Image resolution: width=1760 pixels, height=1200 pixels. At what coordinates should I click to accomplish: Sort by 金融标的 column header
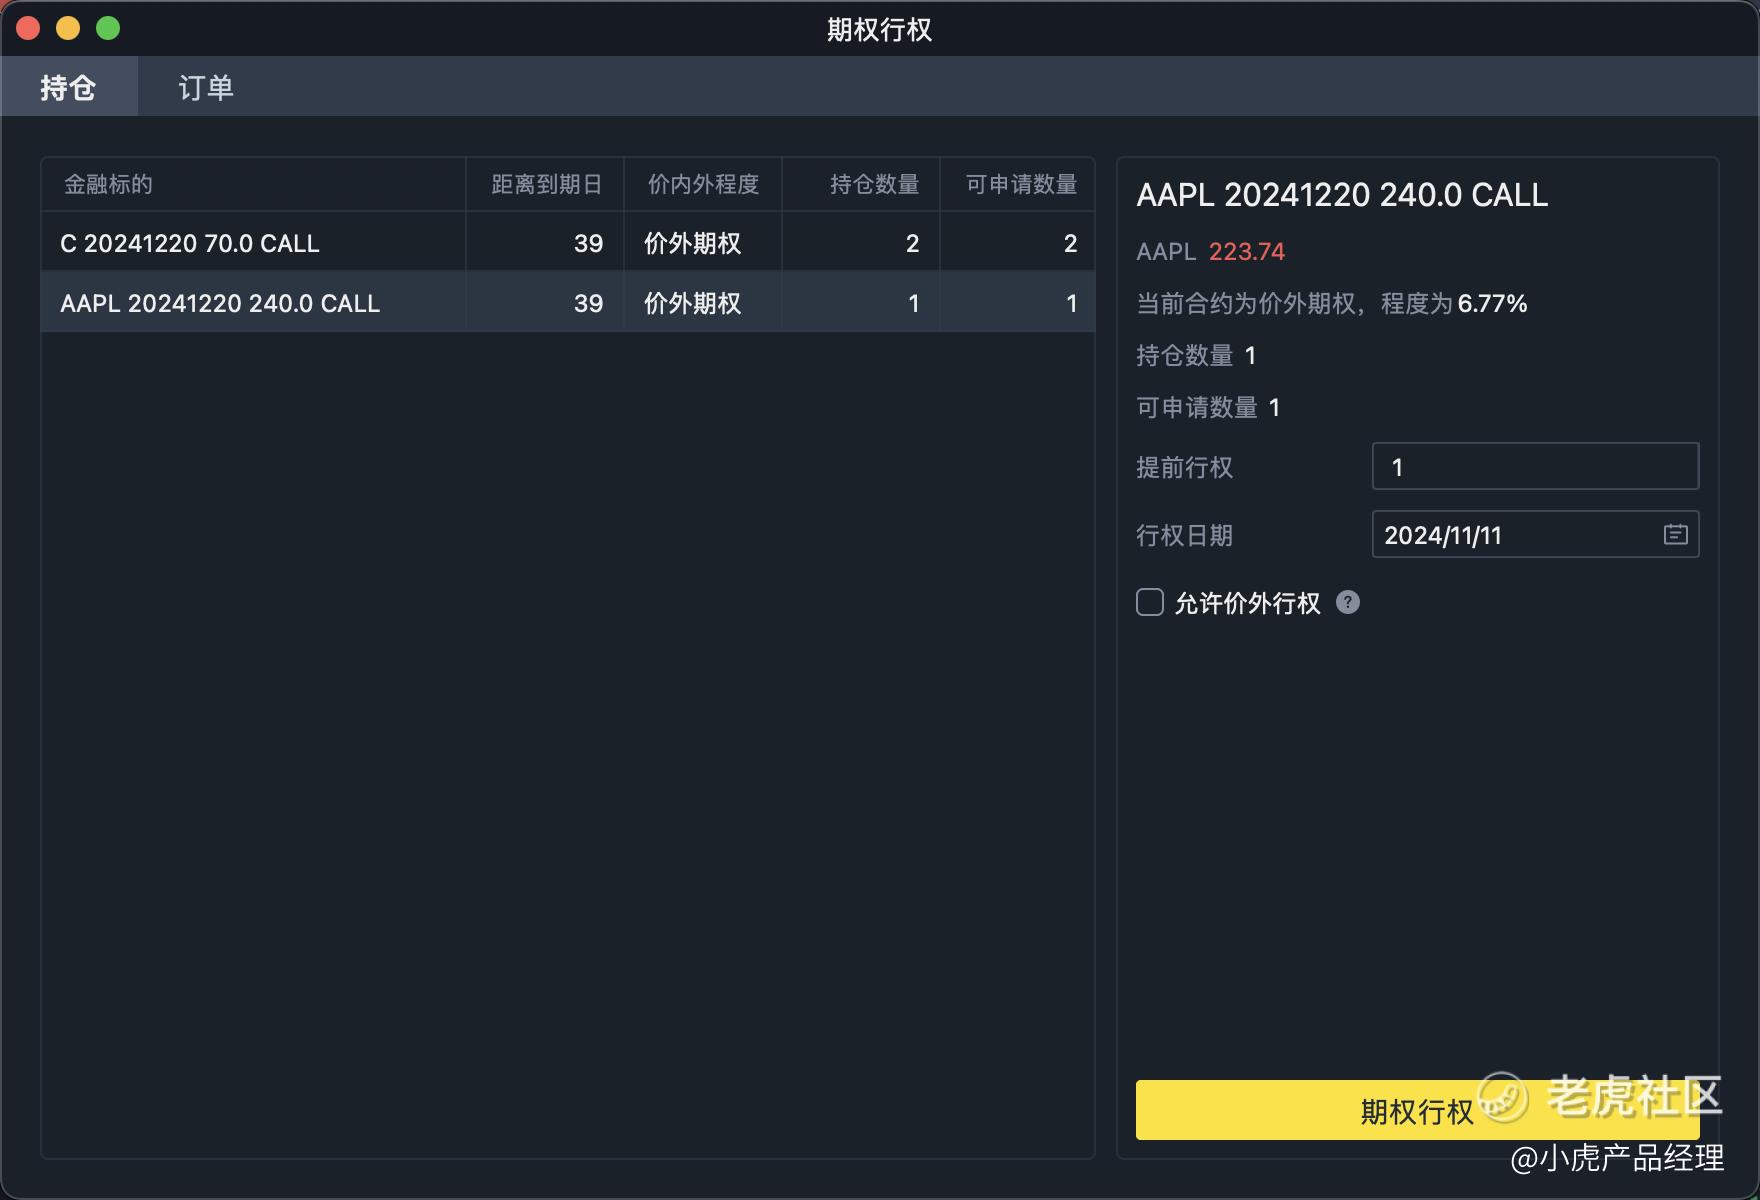coord(108,184)
